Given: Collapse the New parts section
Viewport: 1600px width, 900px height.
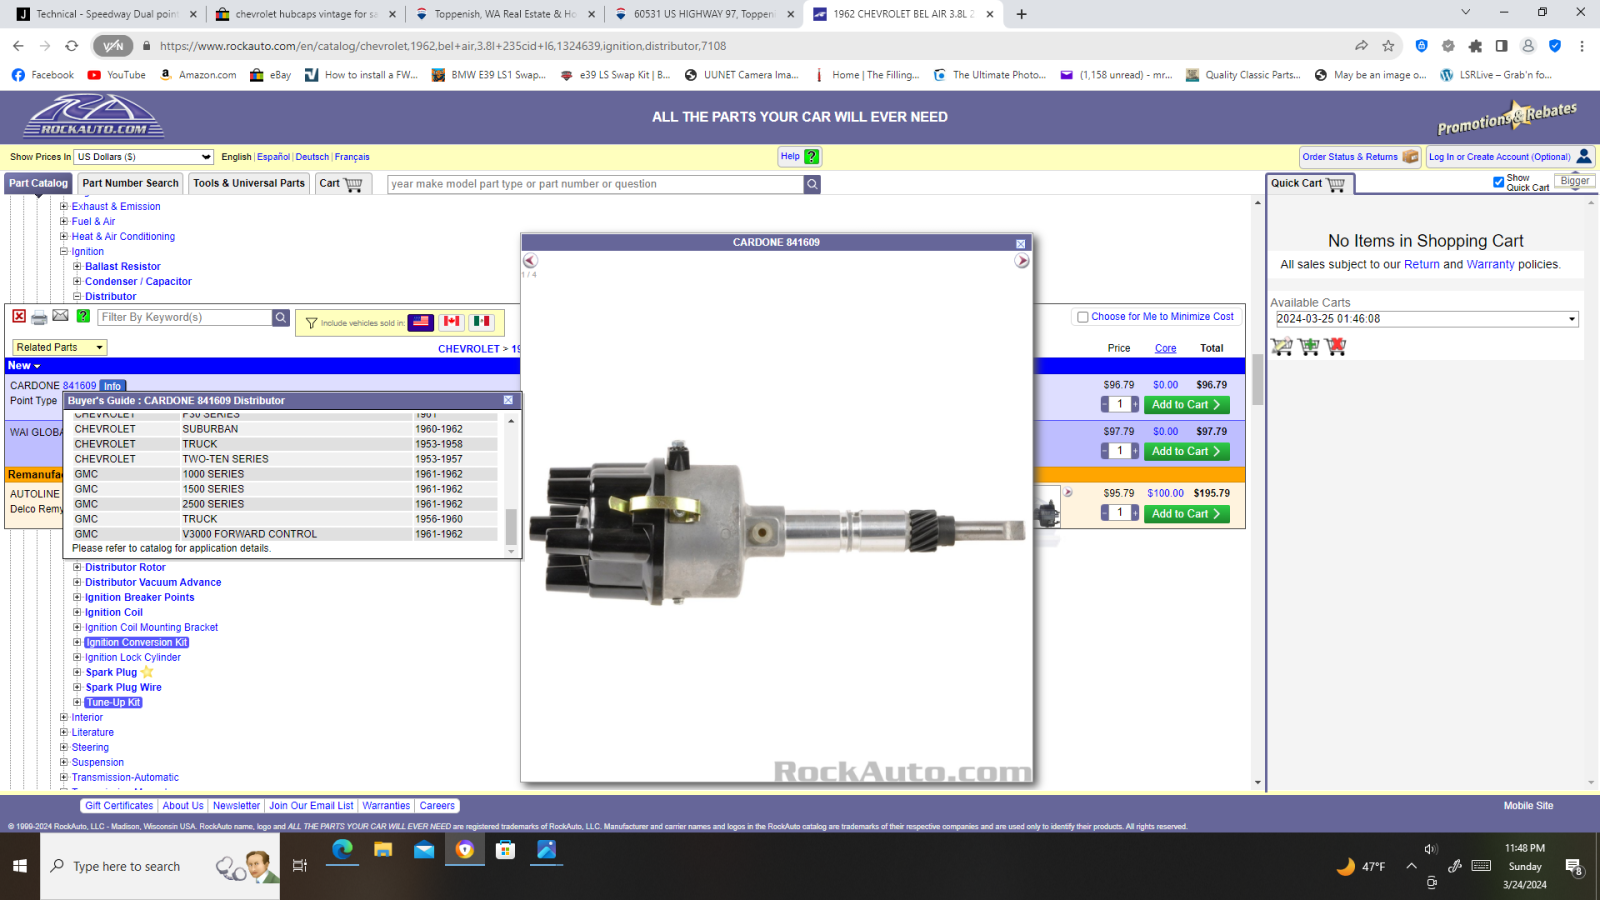Looking at the screenshot, I should (24, 366).
